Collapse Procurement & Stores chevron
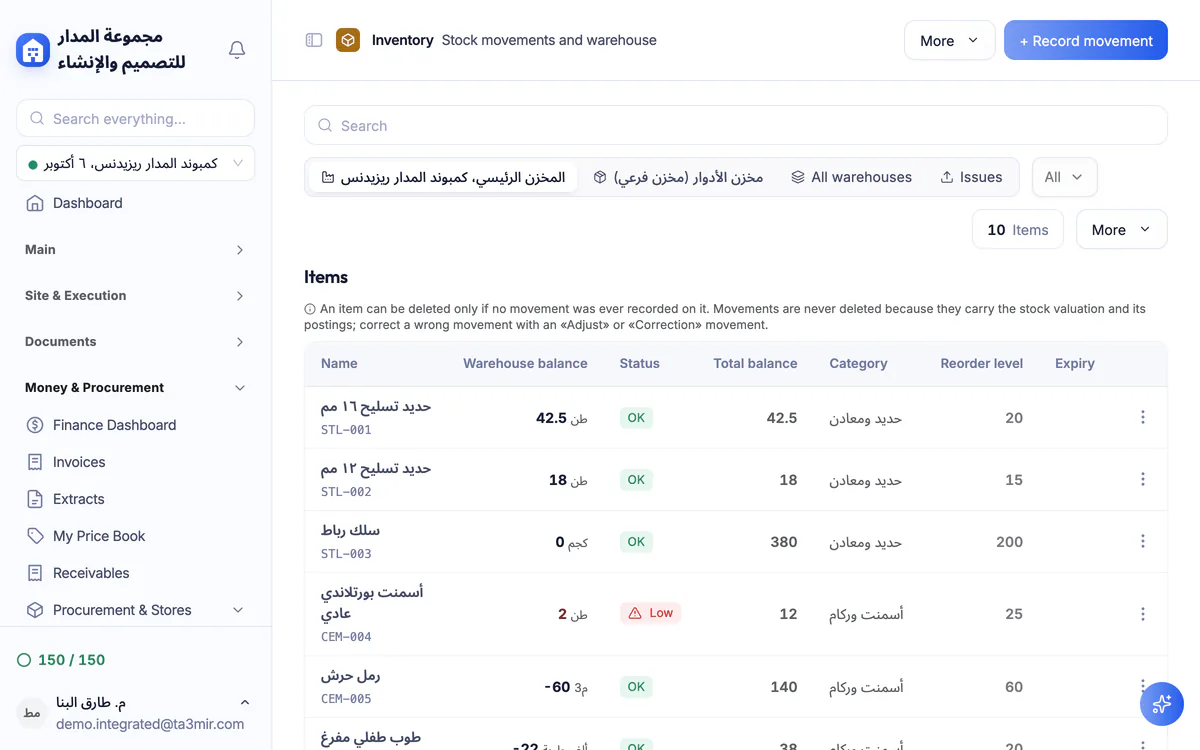Screen dimensions: 1200x750 pyautogui.click(x=238, y=610)
